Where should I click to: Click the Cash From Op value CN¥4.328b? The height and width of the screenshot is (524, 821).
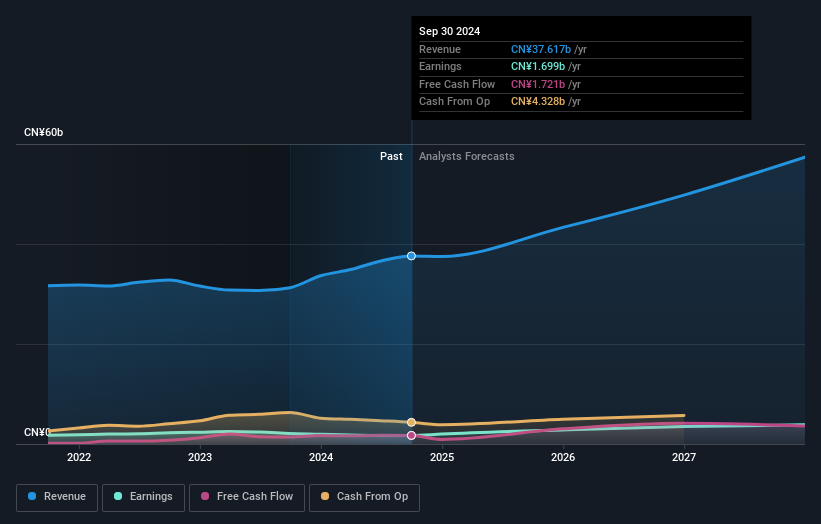point(538,102)
